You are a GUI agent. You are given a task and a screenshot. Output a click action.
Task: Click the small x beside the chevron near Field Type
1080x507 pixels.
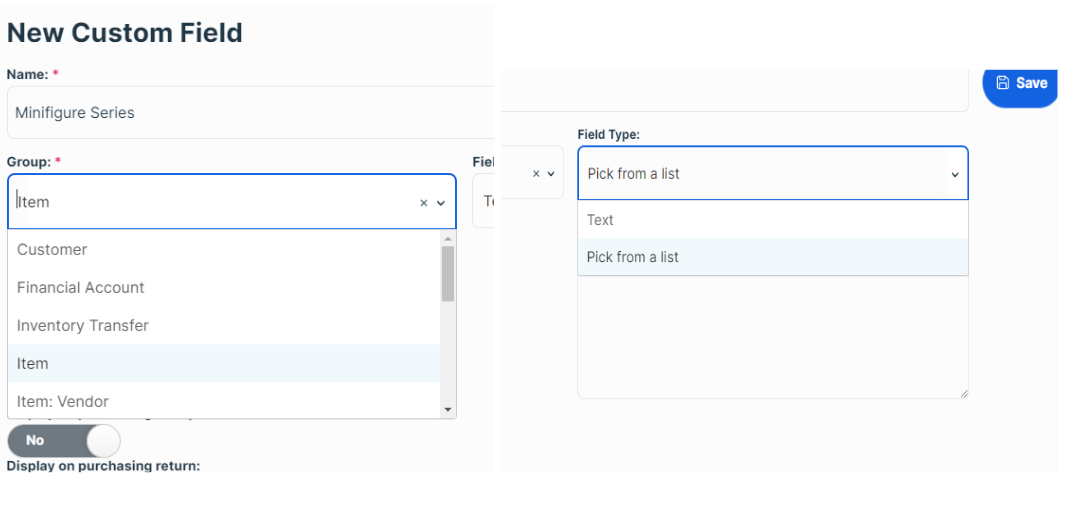point(536,174)
